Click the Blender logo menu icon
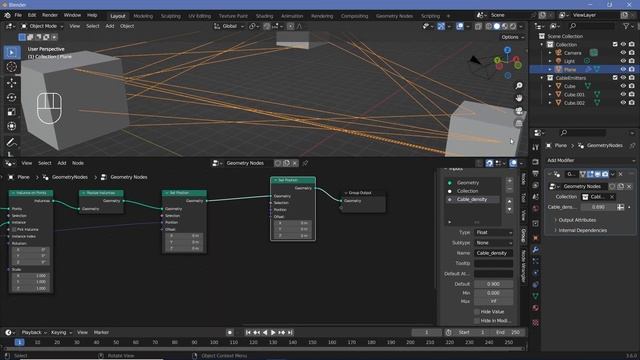Image resolution: width=640 pixels, height=360 pixels. 7,15
